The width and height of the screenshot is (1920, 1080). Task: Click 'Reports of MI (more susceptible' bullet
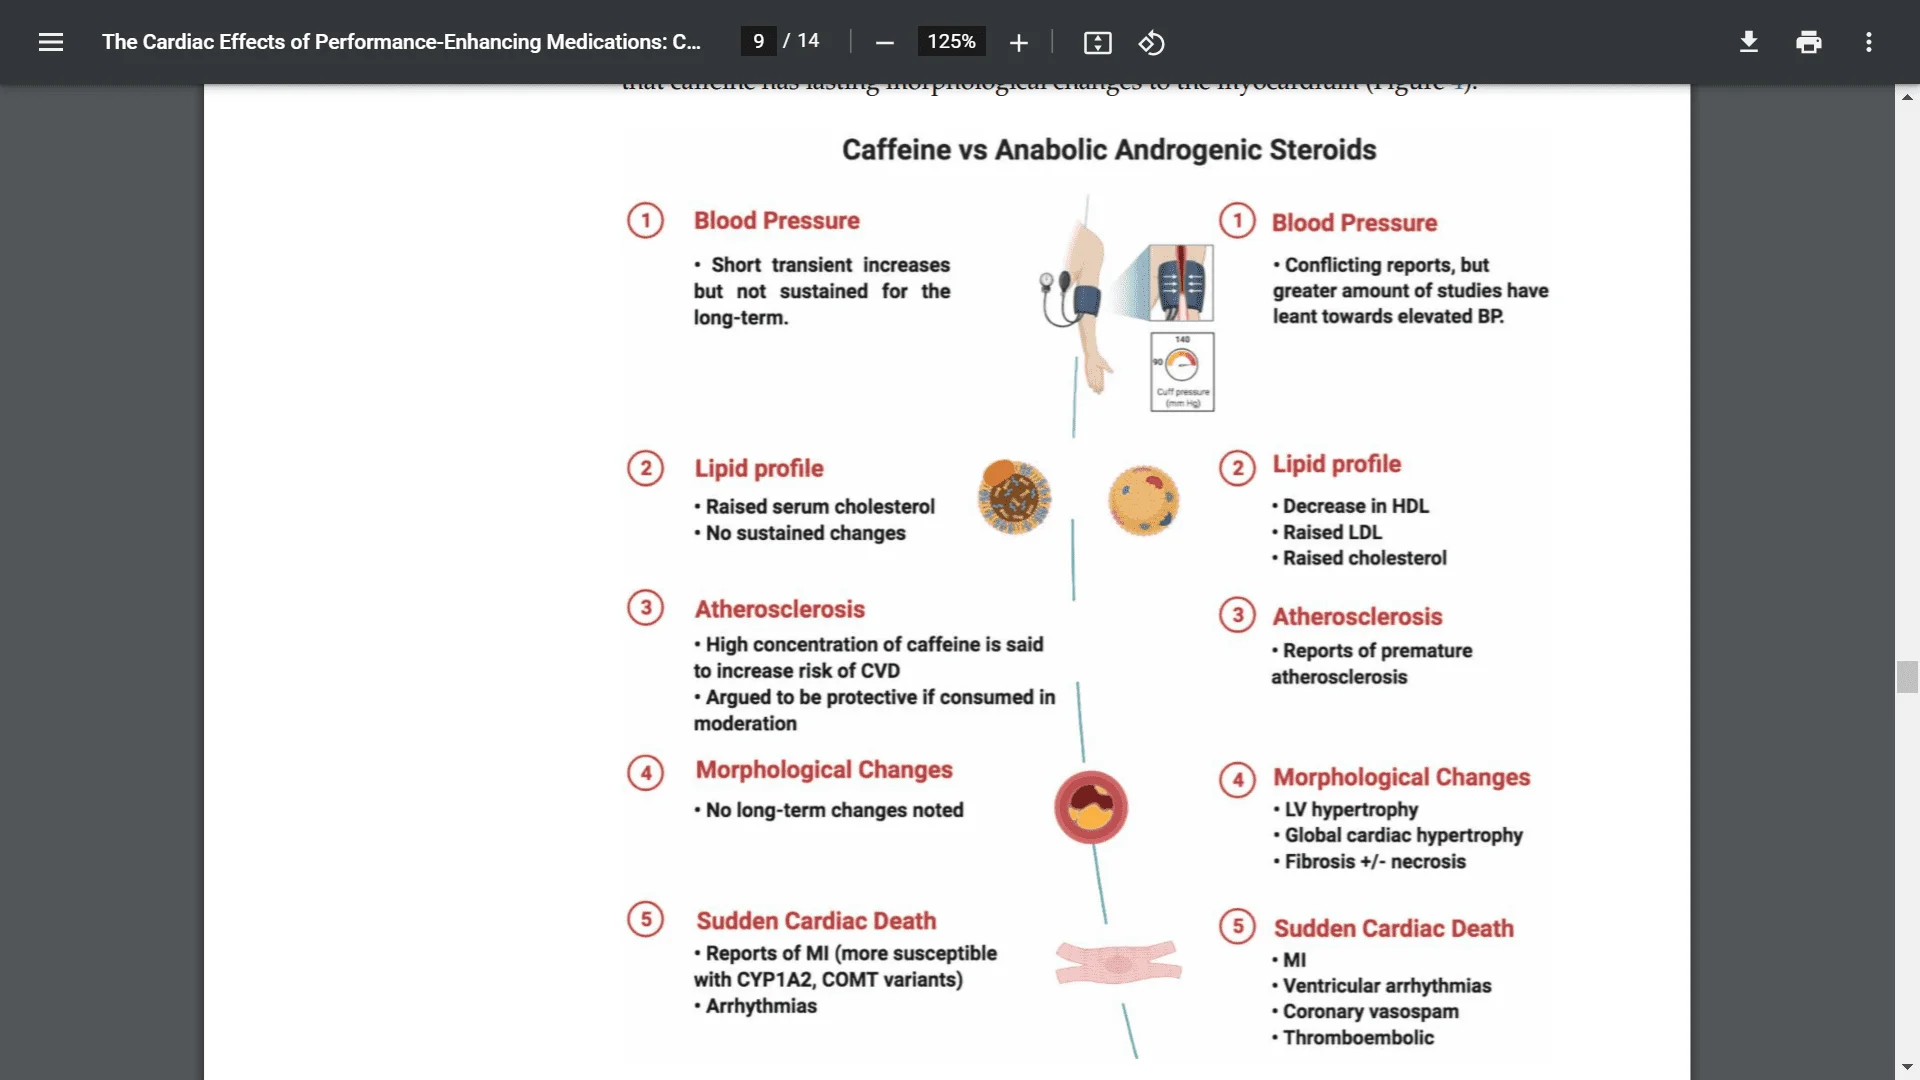click(846, 967)
